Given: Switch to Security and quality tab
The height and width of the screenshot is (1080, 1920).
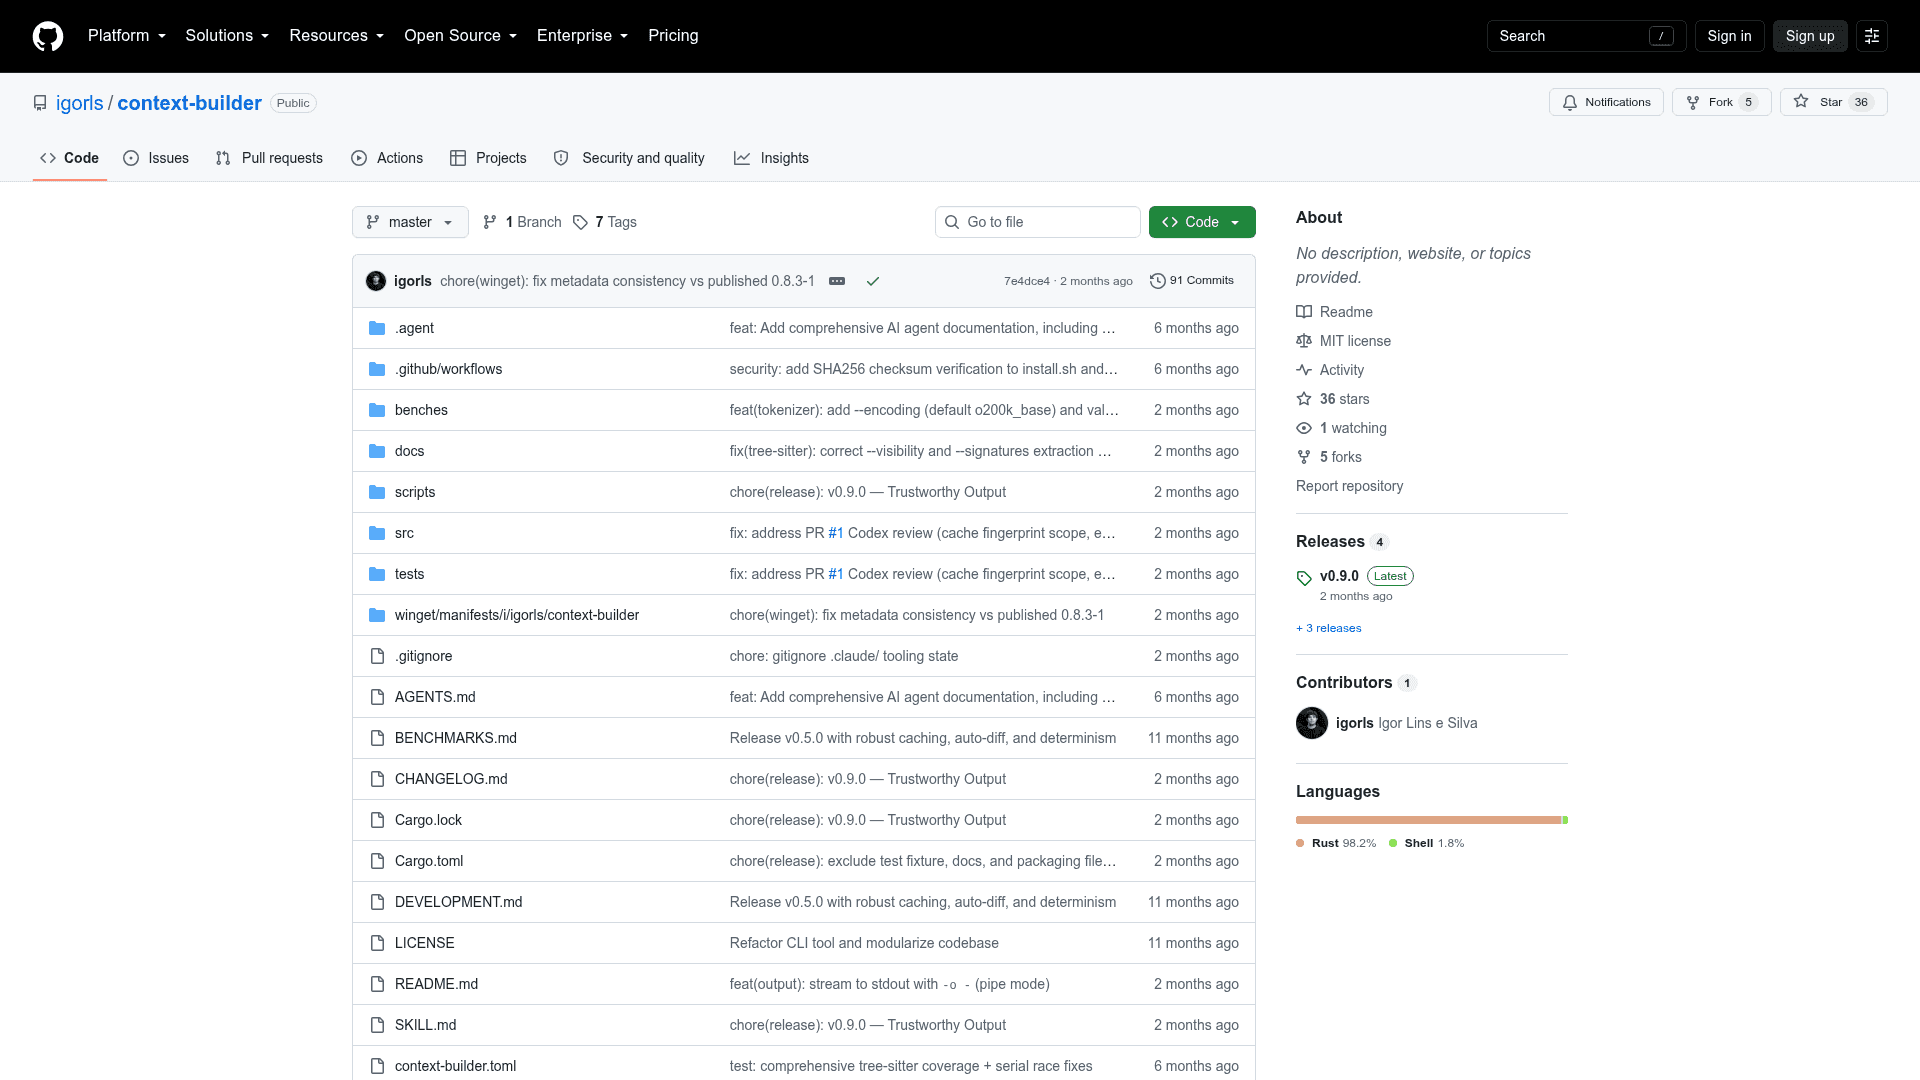Looking at the screenshot, I should [x=629, y=158].
